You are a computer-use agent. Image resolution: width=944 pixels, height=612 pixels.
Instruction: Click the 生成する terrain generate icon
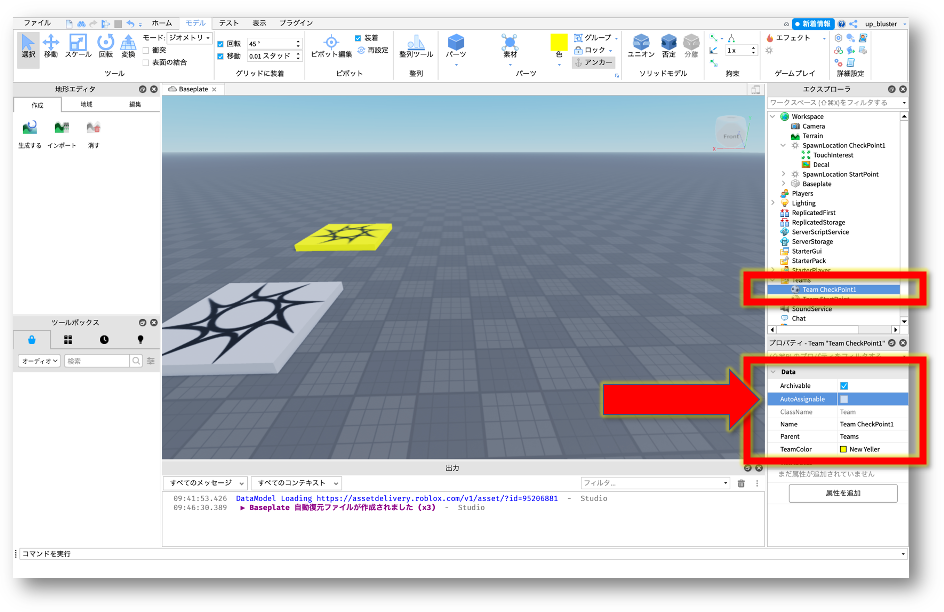(x=30, y=128)
